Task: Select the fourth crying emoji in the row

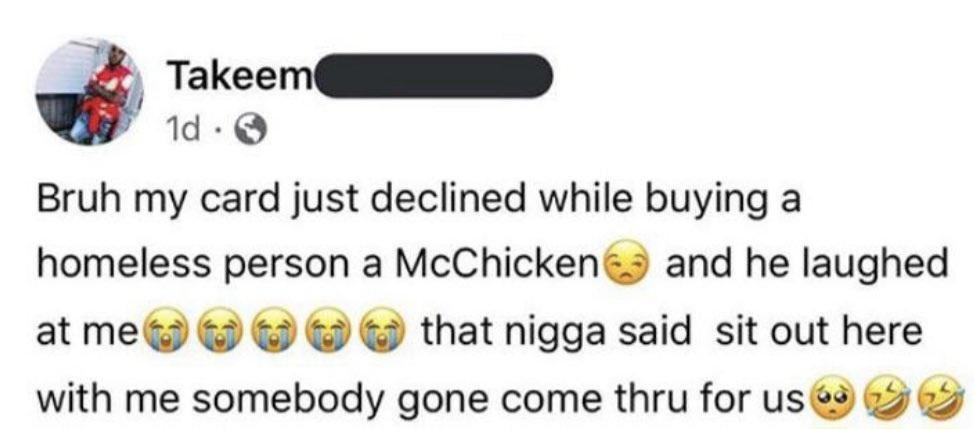Action: pyautogui.click(x=324, y=333)
